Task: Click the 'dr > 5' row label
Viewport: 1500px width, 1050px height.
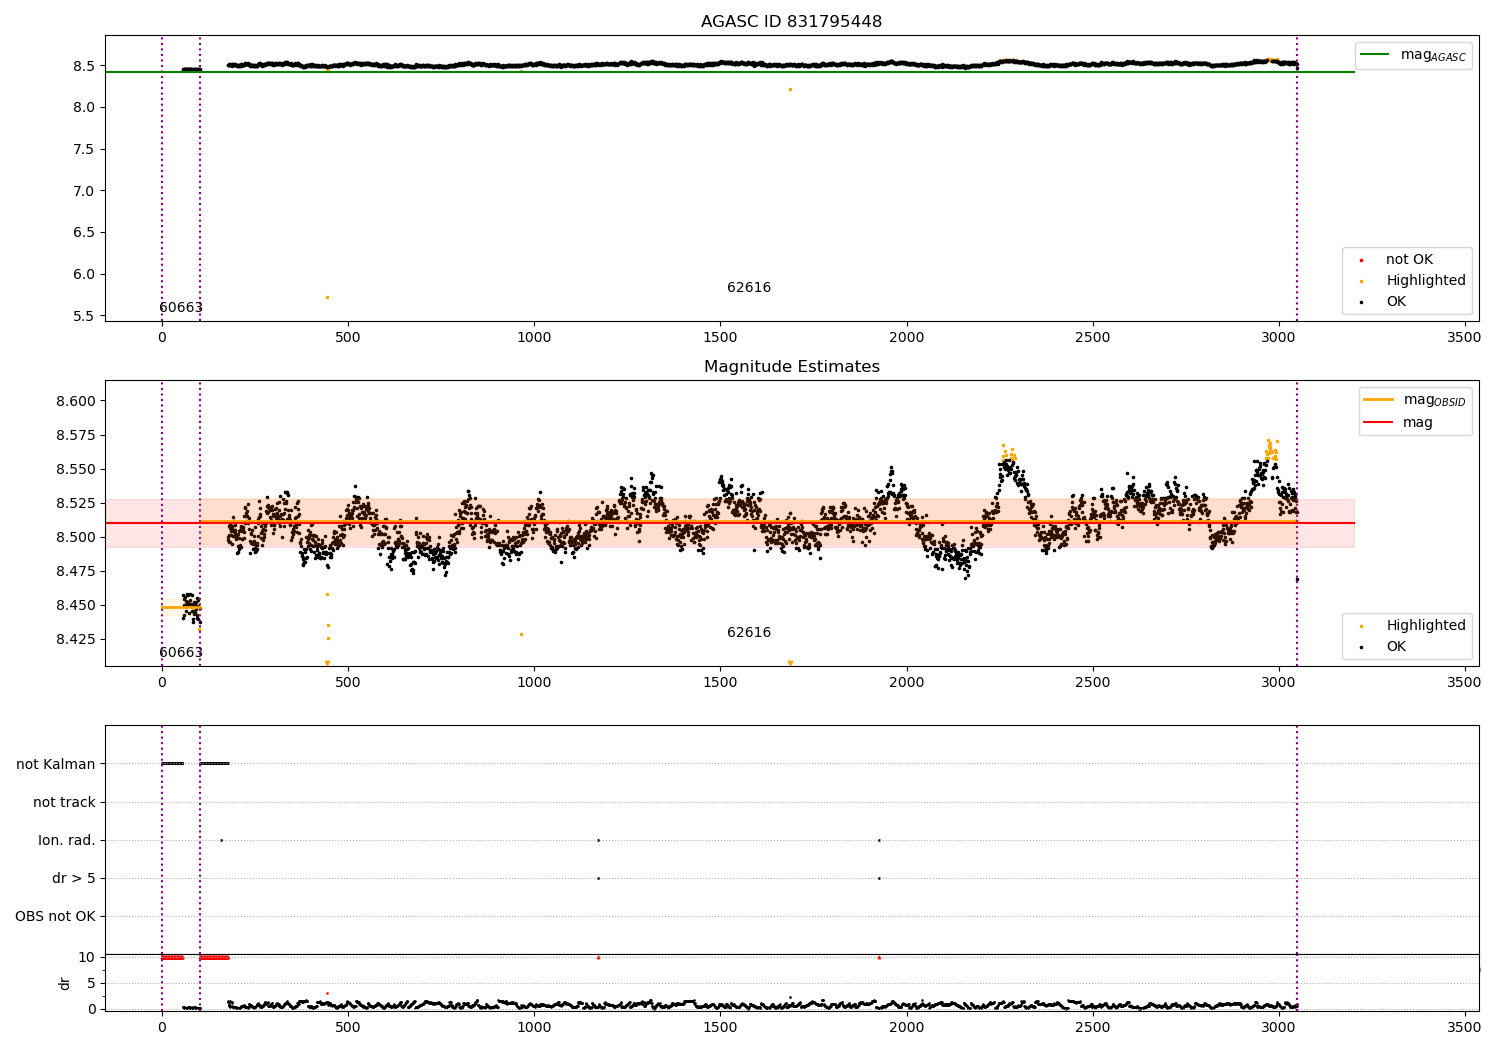Action: coord(74,879)
